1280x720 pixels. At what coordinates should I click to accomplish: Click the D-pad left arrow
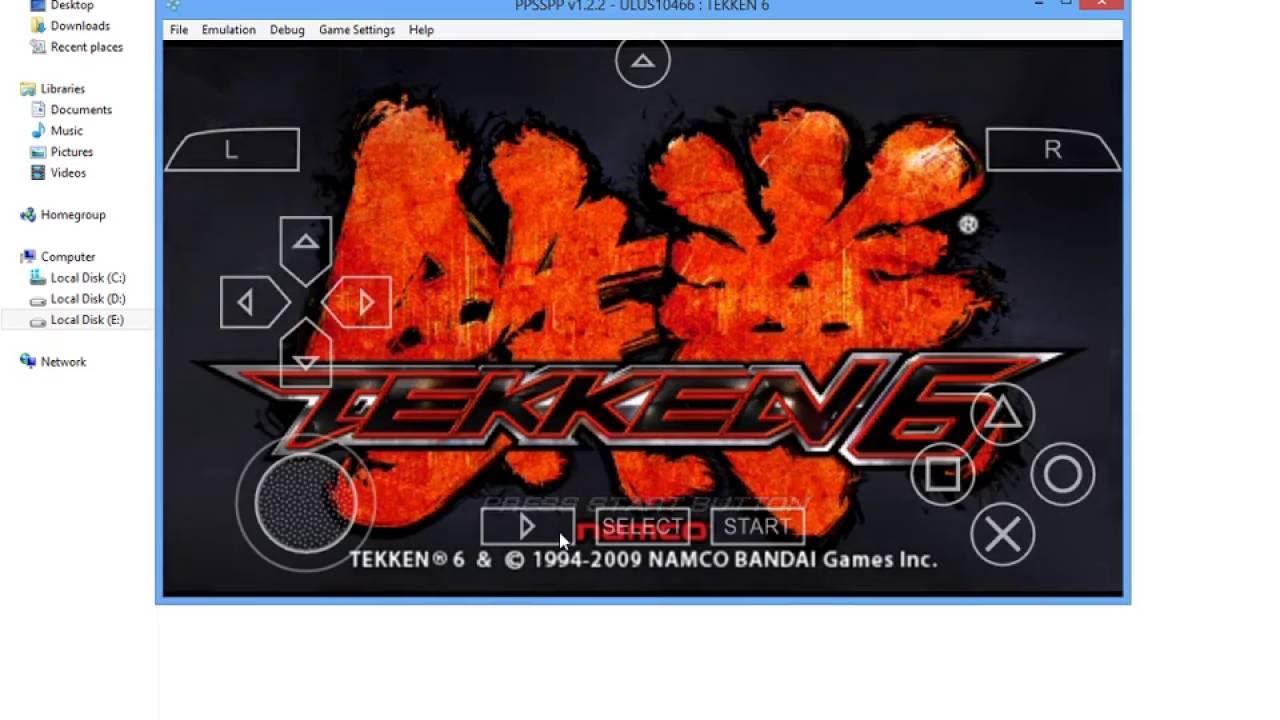(252, 302)
